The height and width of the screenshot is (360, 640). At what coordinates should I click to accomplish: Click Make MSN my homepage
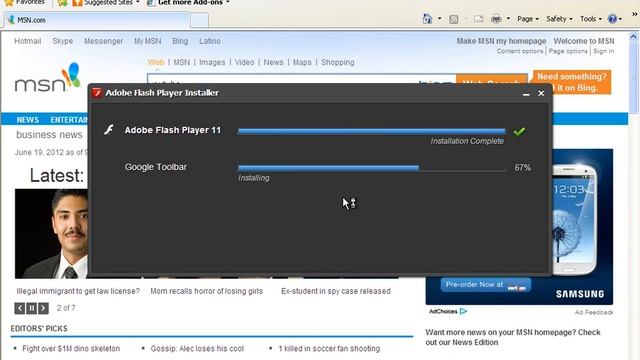(x=501, y=41)
